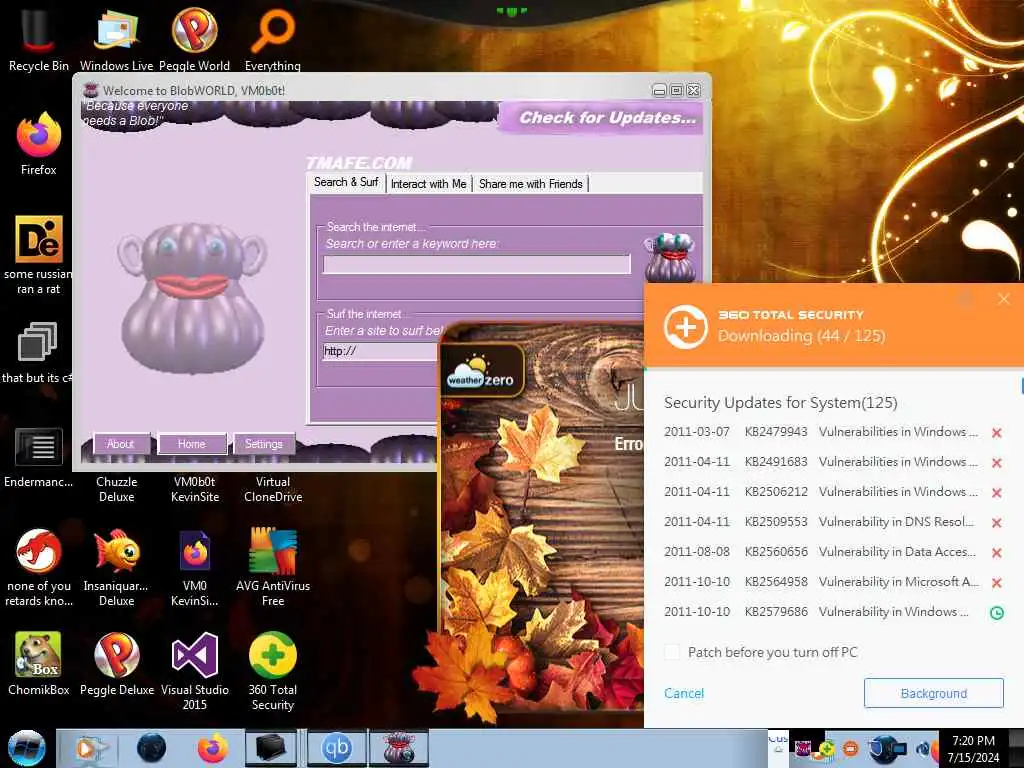Open Visual Studio 2015 desktop icon

[x=194, y=671]
